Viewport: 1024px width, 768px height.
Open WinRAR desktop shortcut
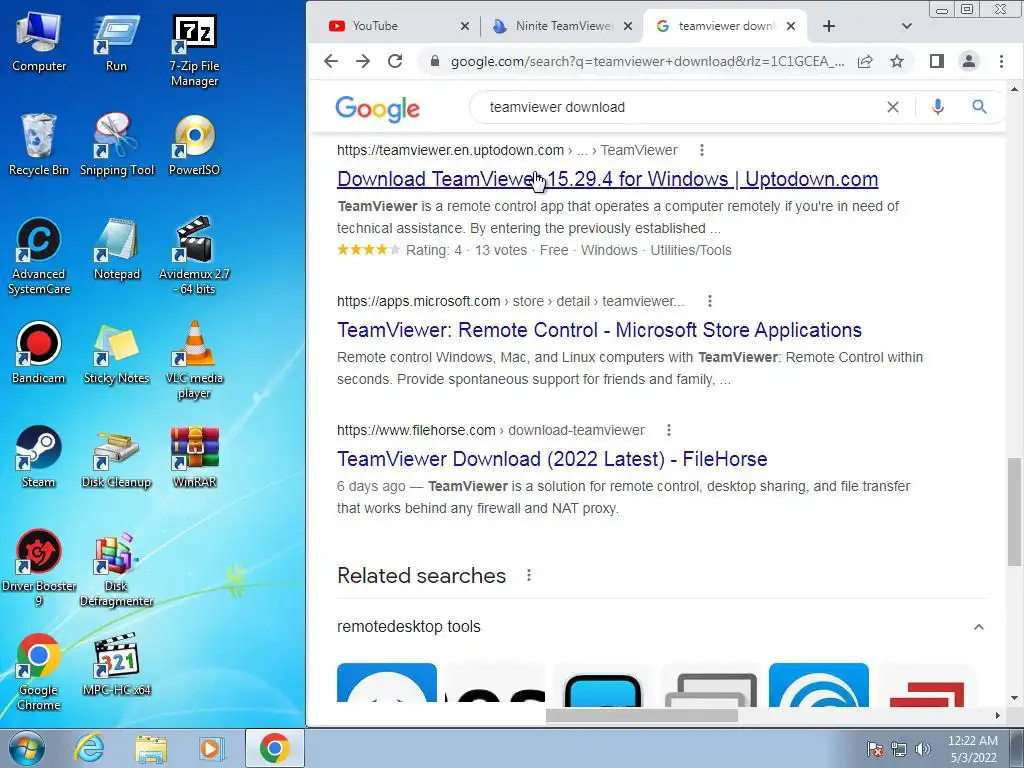pyautogui.click(x=194, y=456)
